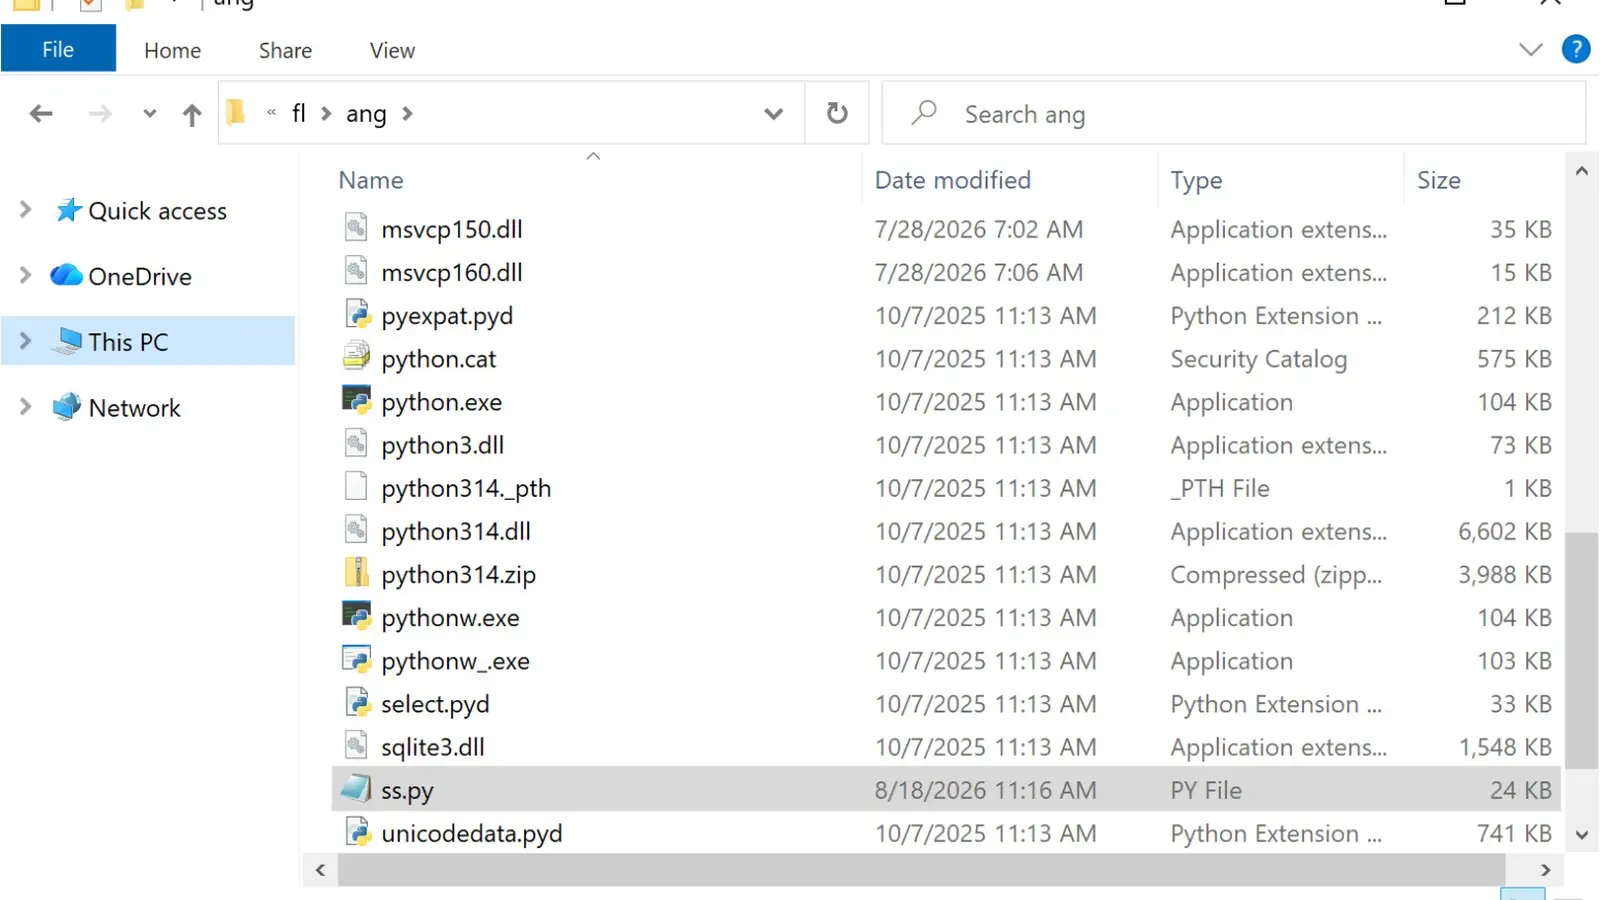Open the address bar history dropdown
1600x900 pixels.
pyautogui.click(x=773, y=114)
